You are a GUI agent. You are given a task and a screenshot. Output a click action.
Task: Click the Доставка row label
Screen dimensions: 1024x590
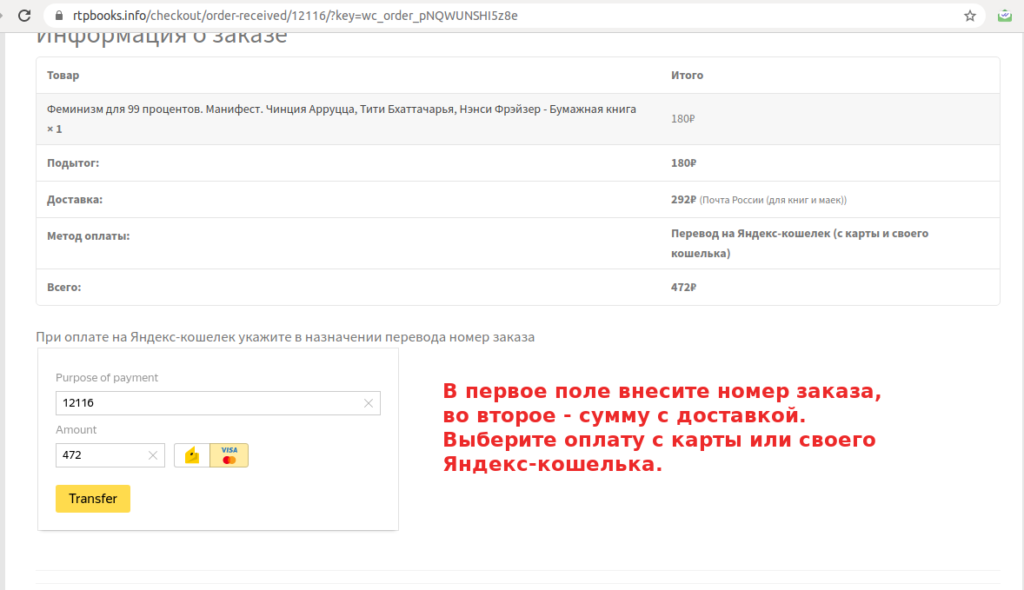[x=74, y=200]
